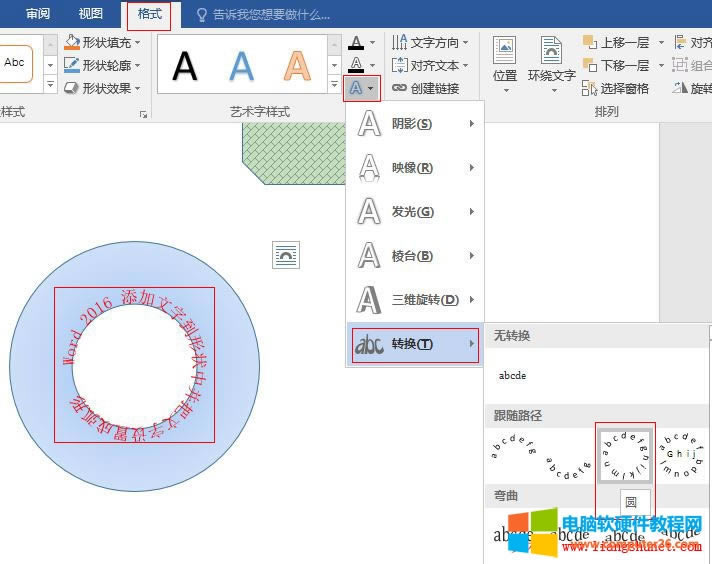712x564 pixels.
Task: Select the button follow path transform
Action: click(x=682, y=455)
